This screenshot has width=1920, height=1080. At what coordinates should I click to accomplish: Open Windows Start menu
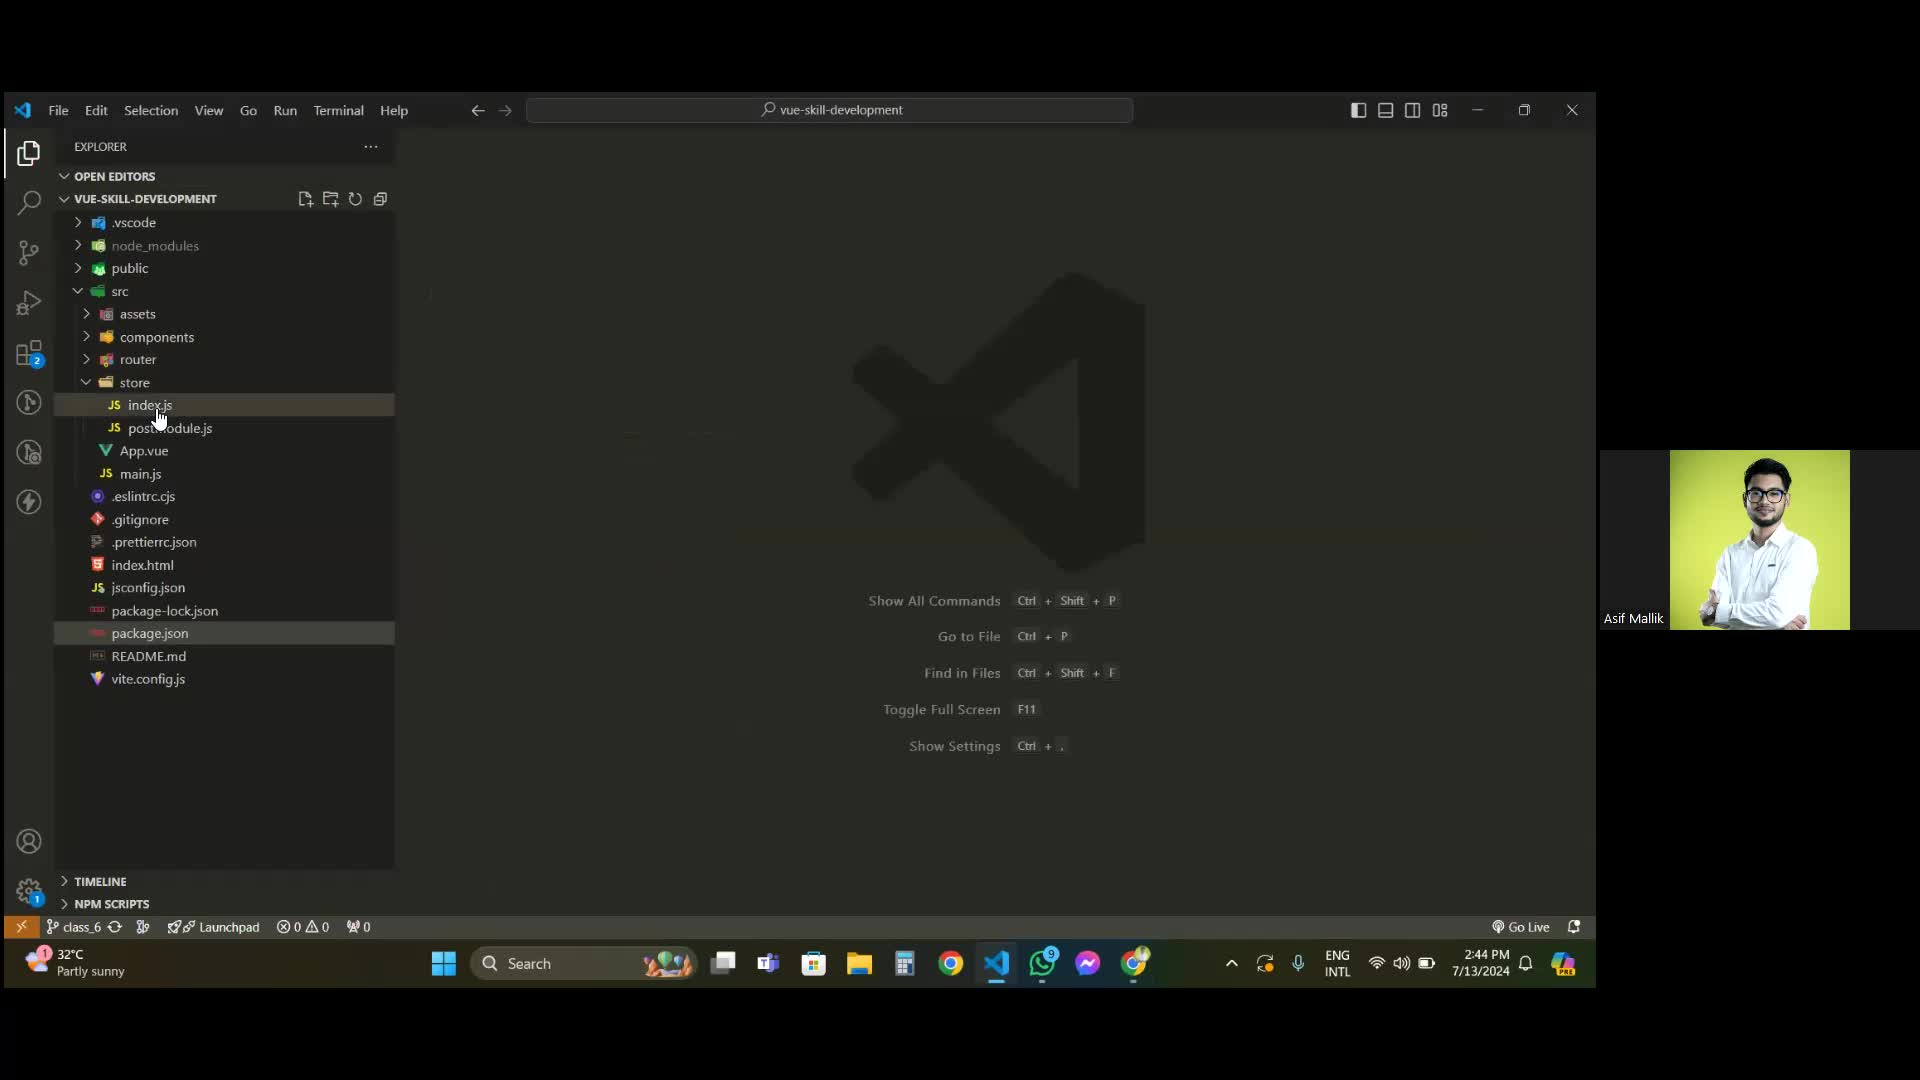click(x=444, y=963)
